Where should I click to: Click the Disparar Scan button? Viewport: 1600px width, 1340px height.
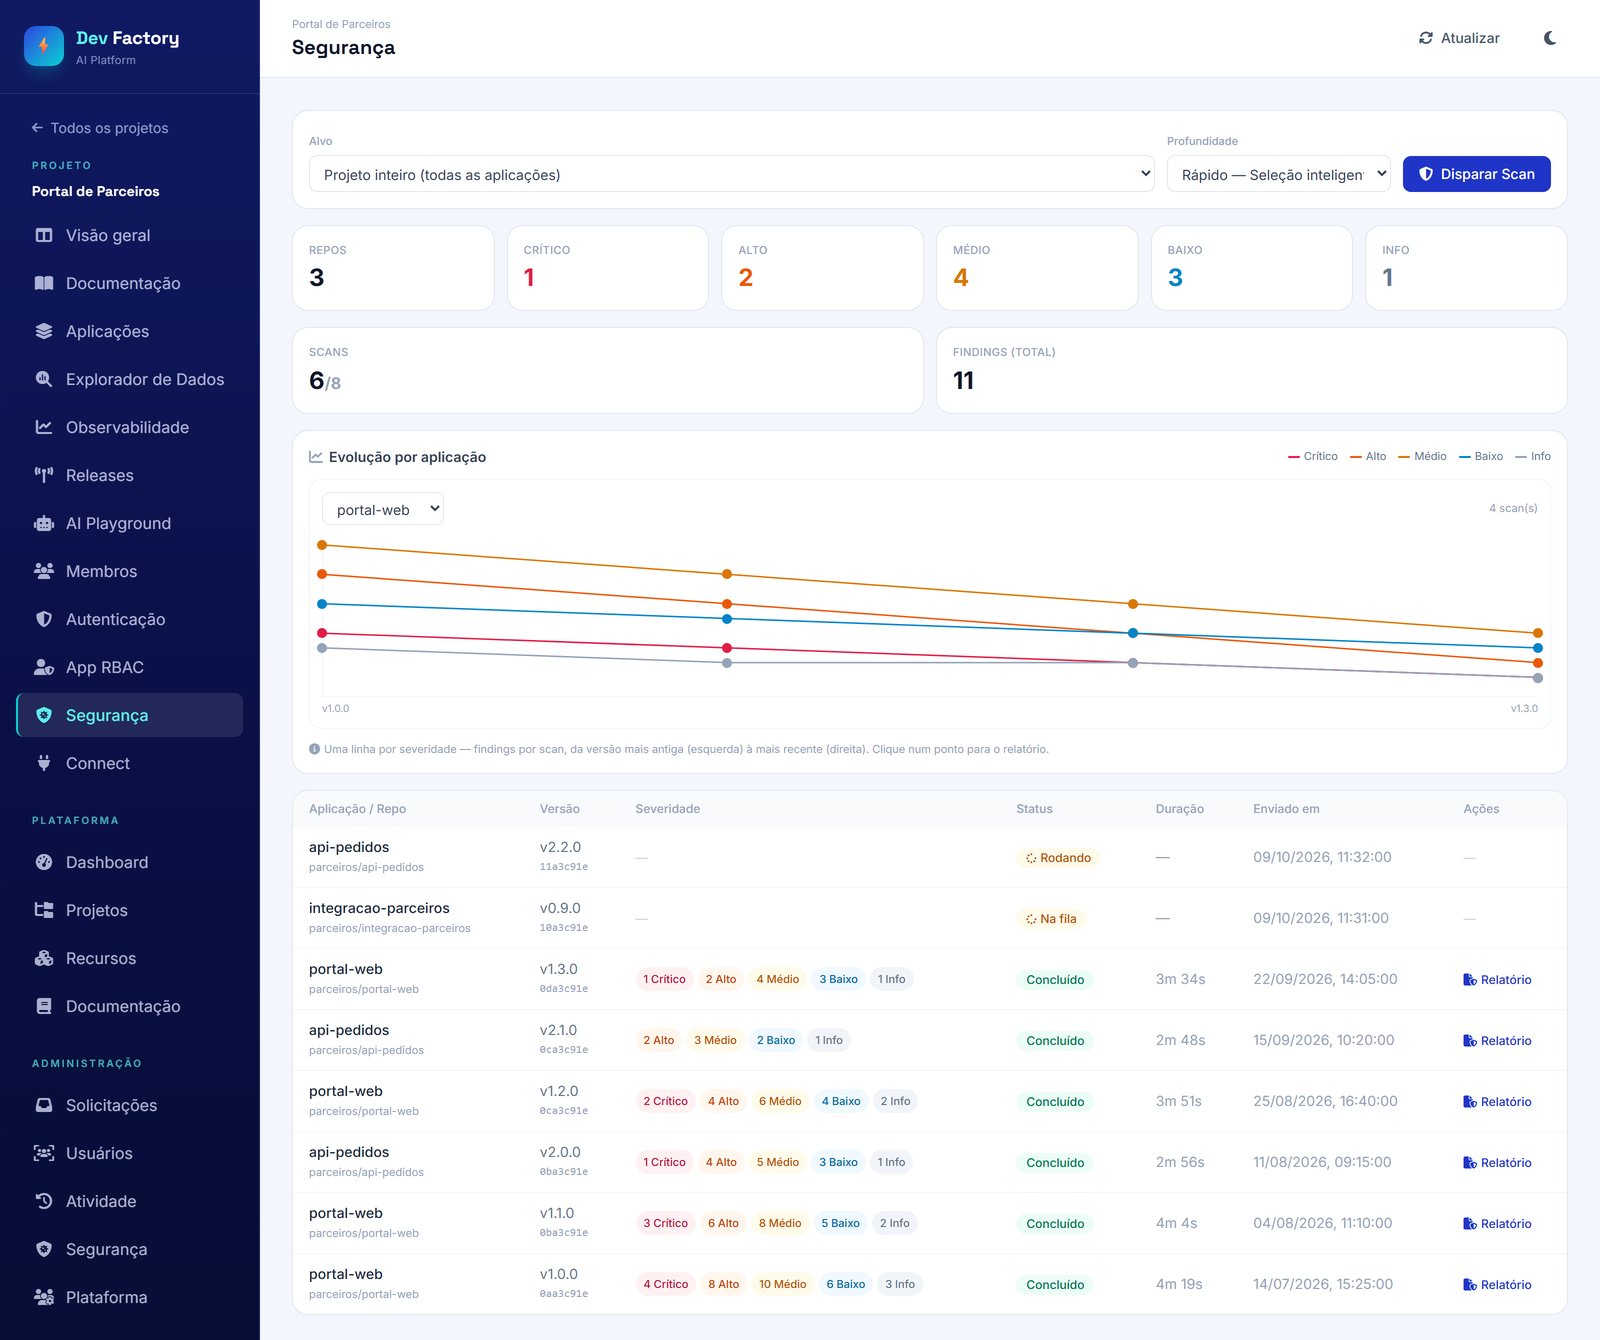coord(1476,174)
